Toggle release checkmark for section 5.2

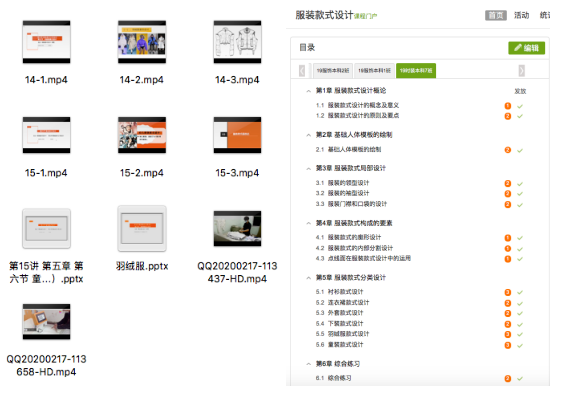pos(520,303)
